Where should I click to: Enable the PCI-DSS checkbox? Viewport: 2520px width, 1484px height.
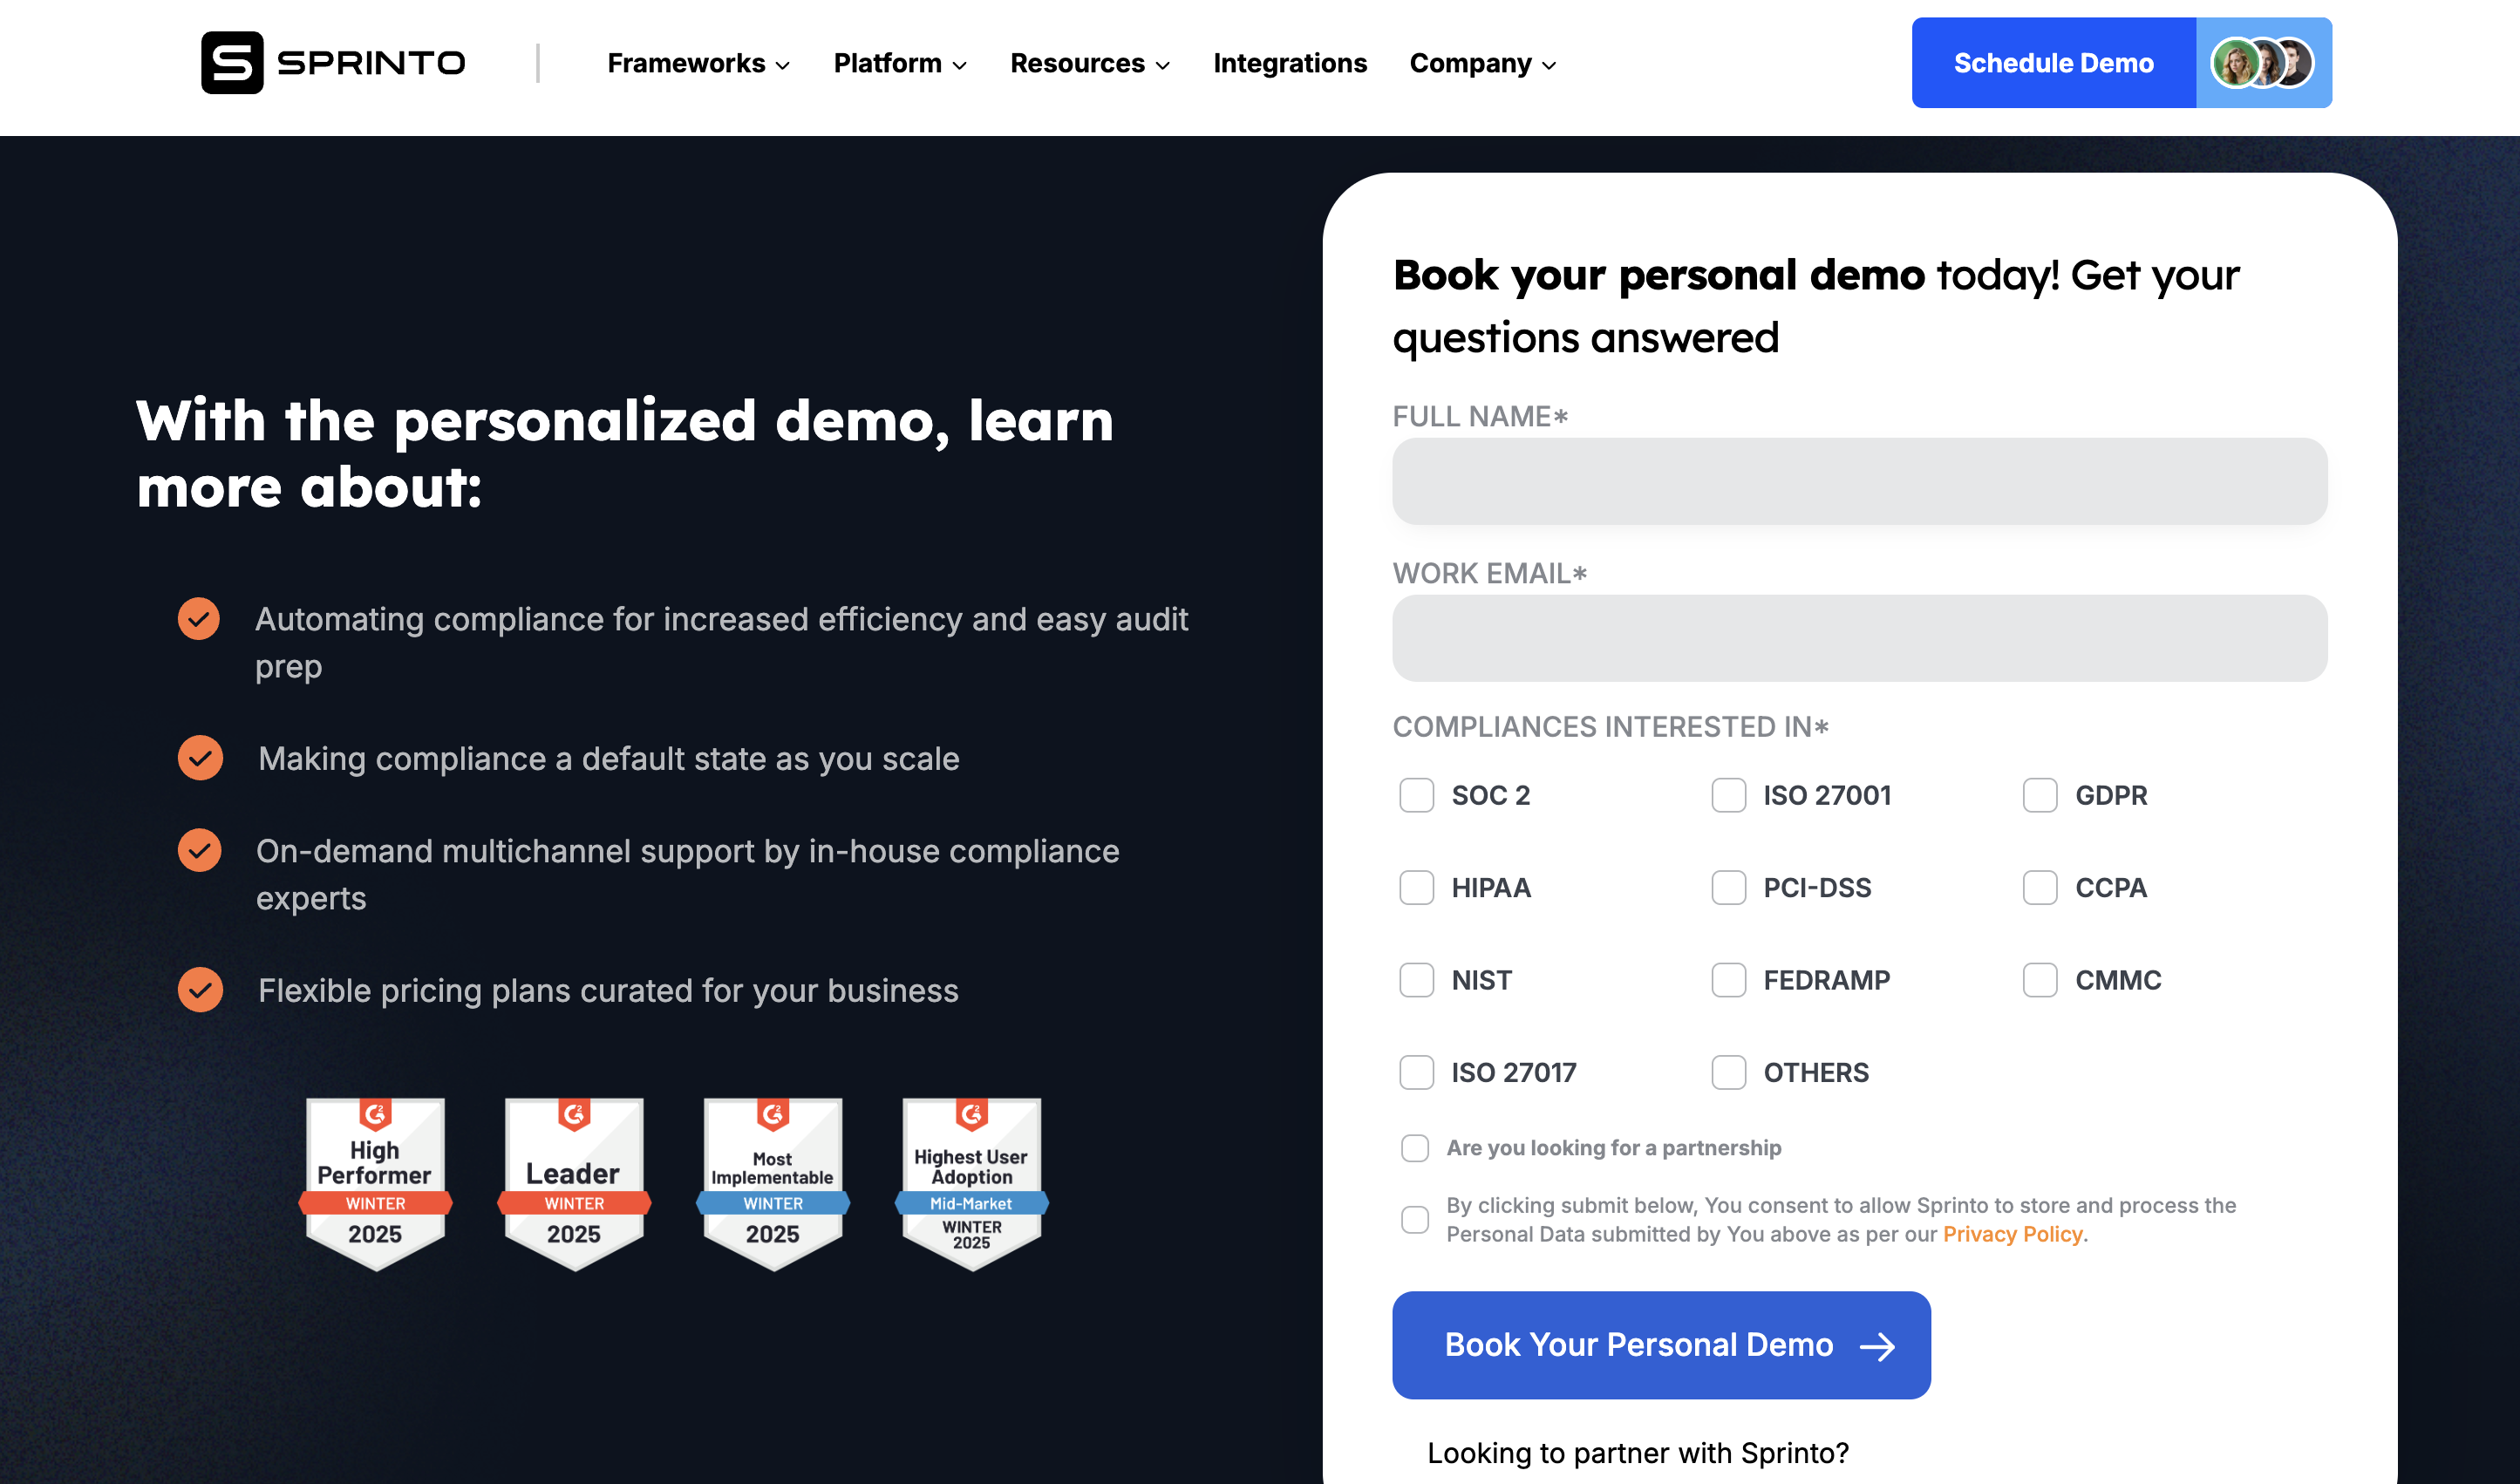(1728, 888)
